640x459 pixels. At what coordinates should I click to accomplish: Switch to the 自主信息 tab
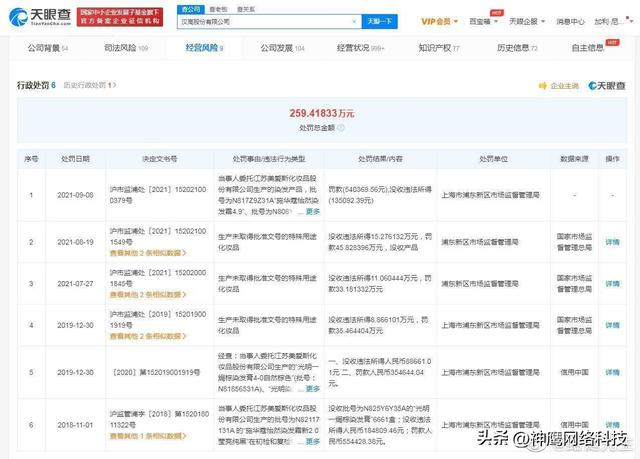(x=588, y=48)
